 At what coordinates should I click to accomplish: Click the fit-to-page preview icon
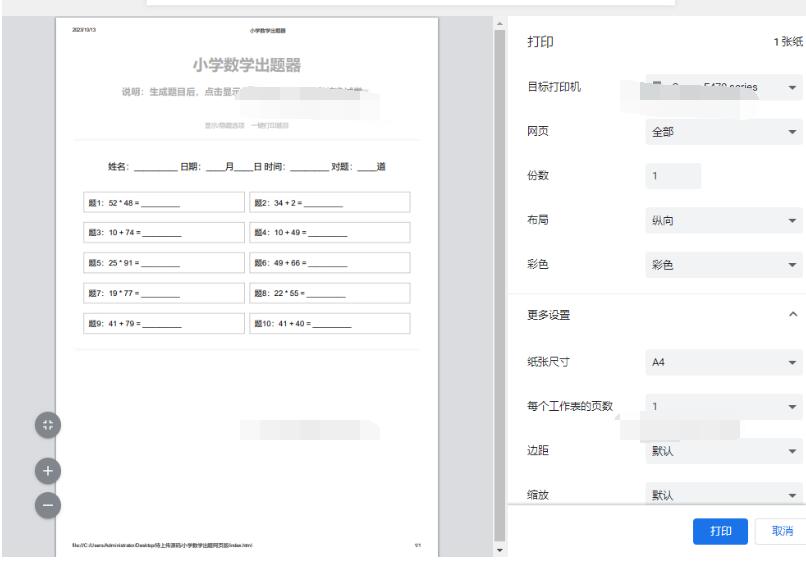point(48,425)
